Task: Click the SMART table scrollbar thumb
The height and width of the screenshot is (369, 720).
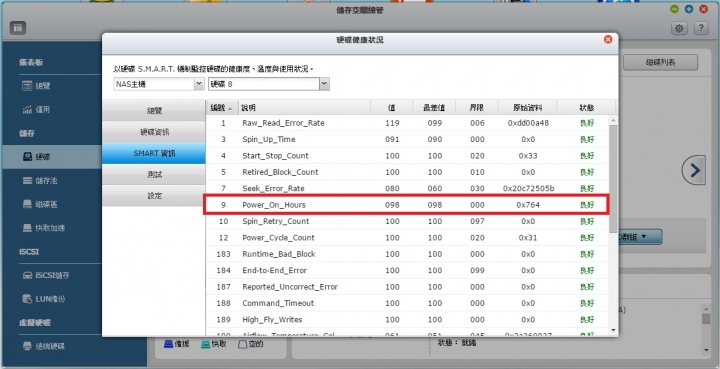Action: 613,178
